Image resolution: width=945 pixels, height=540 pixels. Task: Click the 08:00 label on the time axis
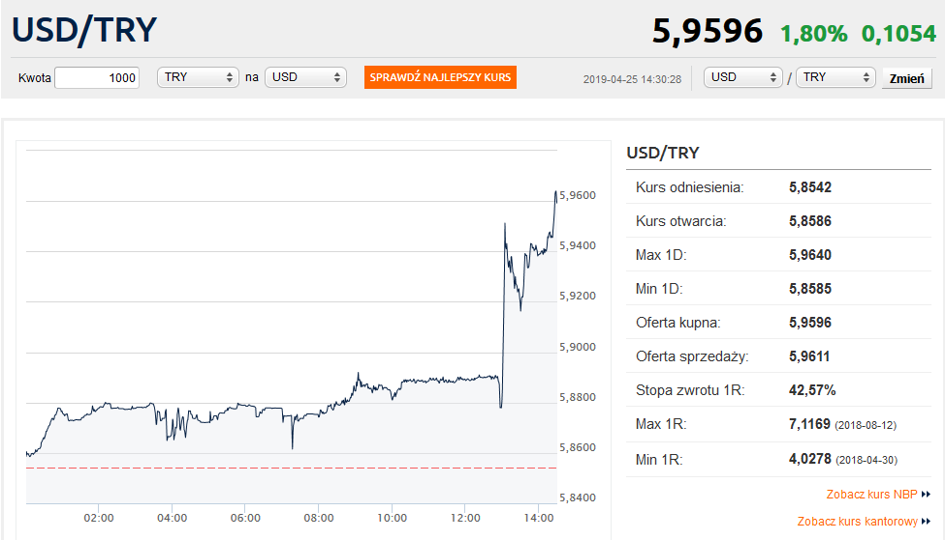[319, 518]
